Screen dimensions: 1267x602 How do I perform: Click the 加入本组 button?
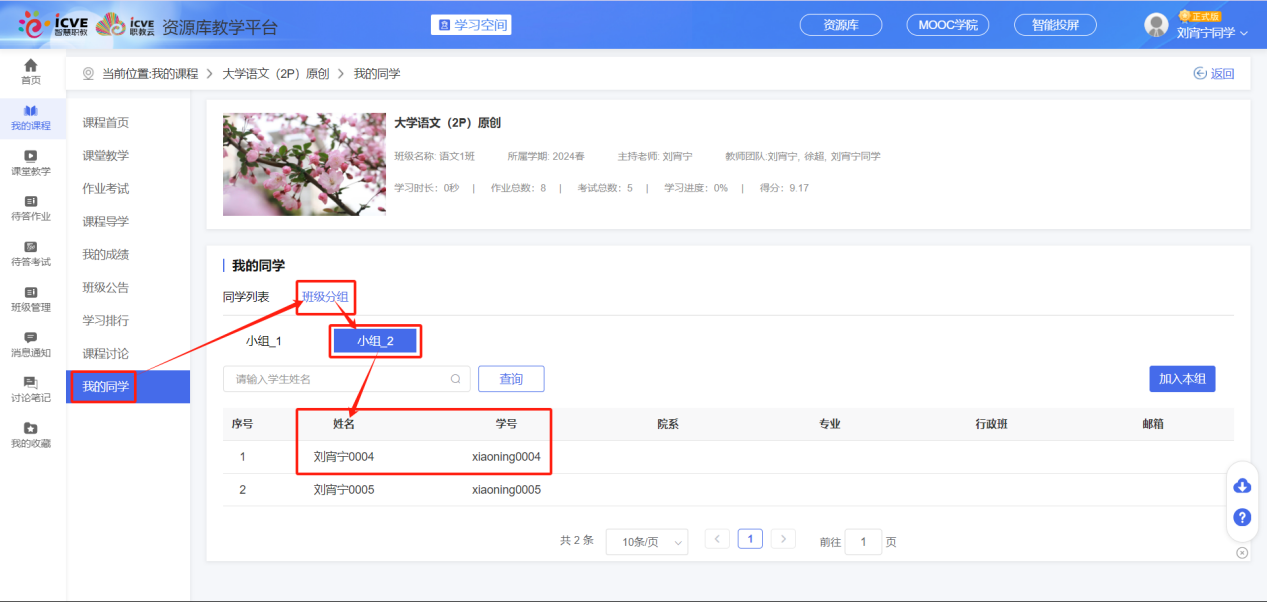tap(1182, 379)
